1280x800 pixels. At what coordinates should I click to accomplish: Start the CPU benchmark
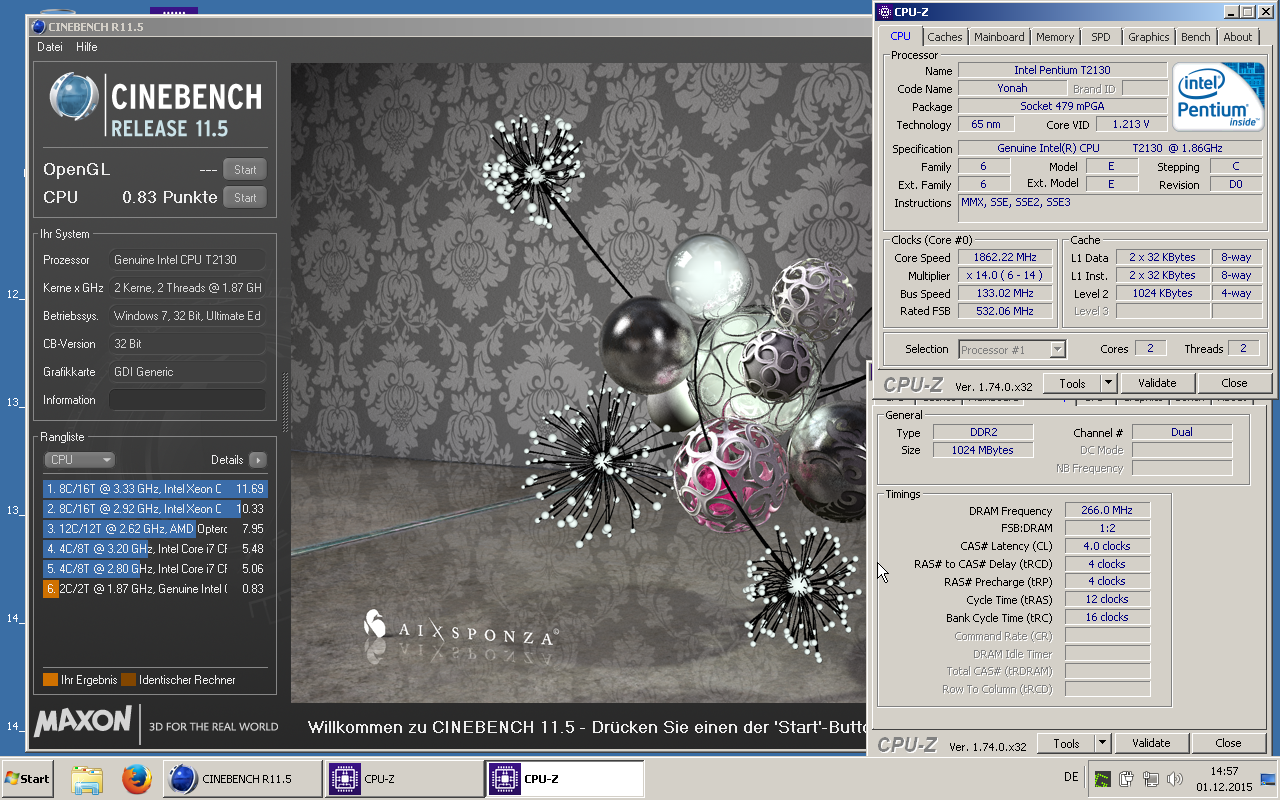click(245, 198)
